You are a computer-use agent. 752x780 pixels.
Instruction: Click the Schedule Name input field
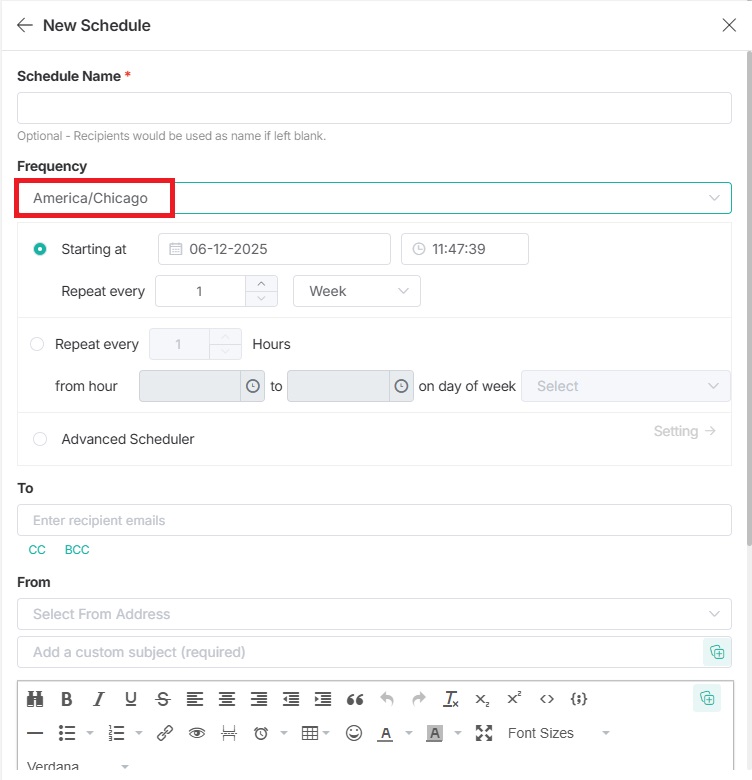[374, 108]
